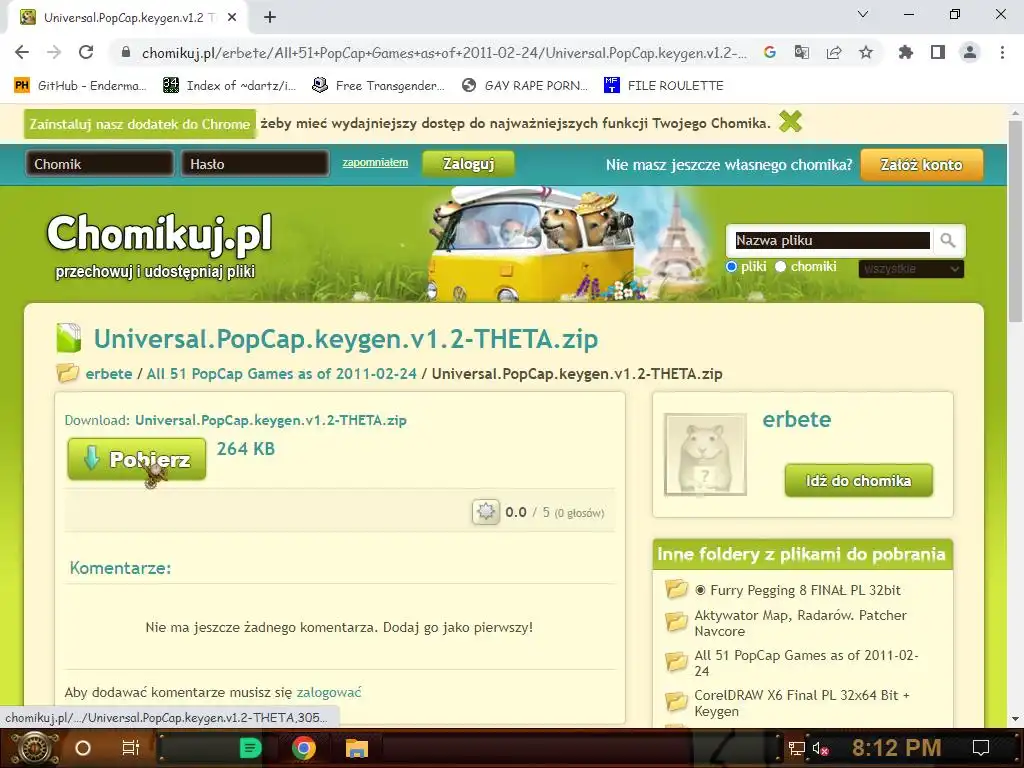Click the Załóż konto button
1024x768 pixels.
pos(921,165)
